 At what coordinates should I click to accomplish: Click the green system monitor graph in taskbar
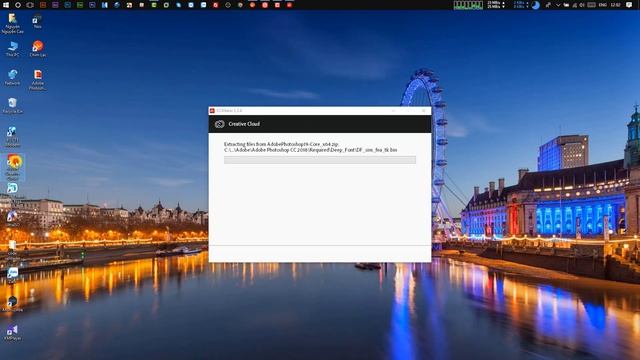pos(468,5)
